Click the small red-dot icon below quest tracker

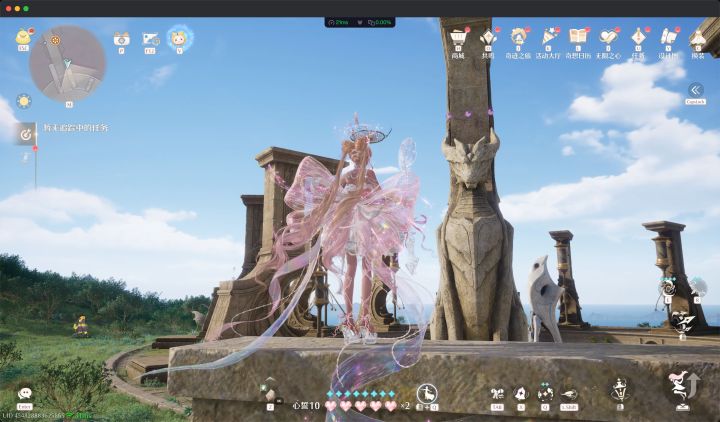point(26,158)
